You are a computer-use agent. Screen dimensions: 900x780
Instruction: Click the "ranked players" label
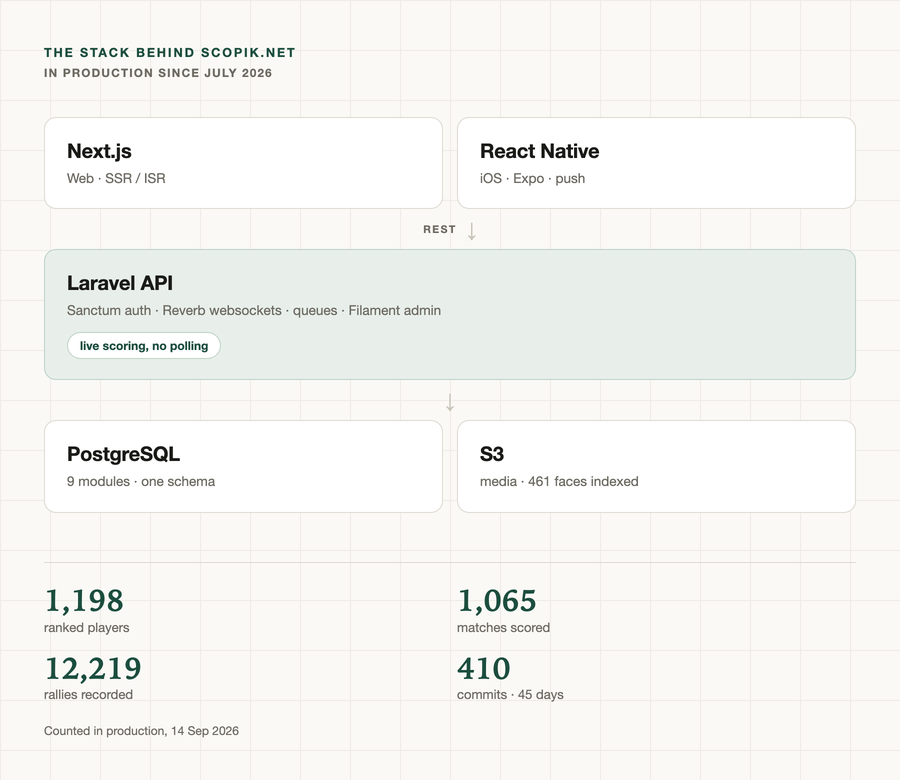87,628
